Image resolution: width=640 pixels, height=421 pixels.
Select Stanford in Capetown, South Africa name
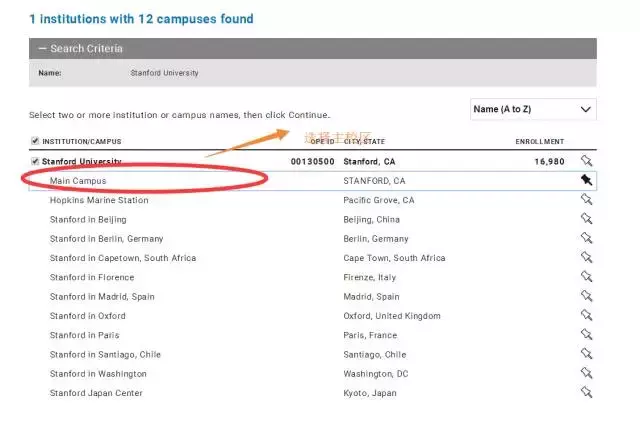tap(123, 258)
